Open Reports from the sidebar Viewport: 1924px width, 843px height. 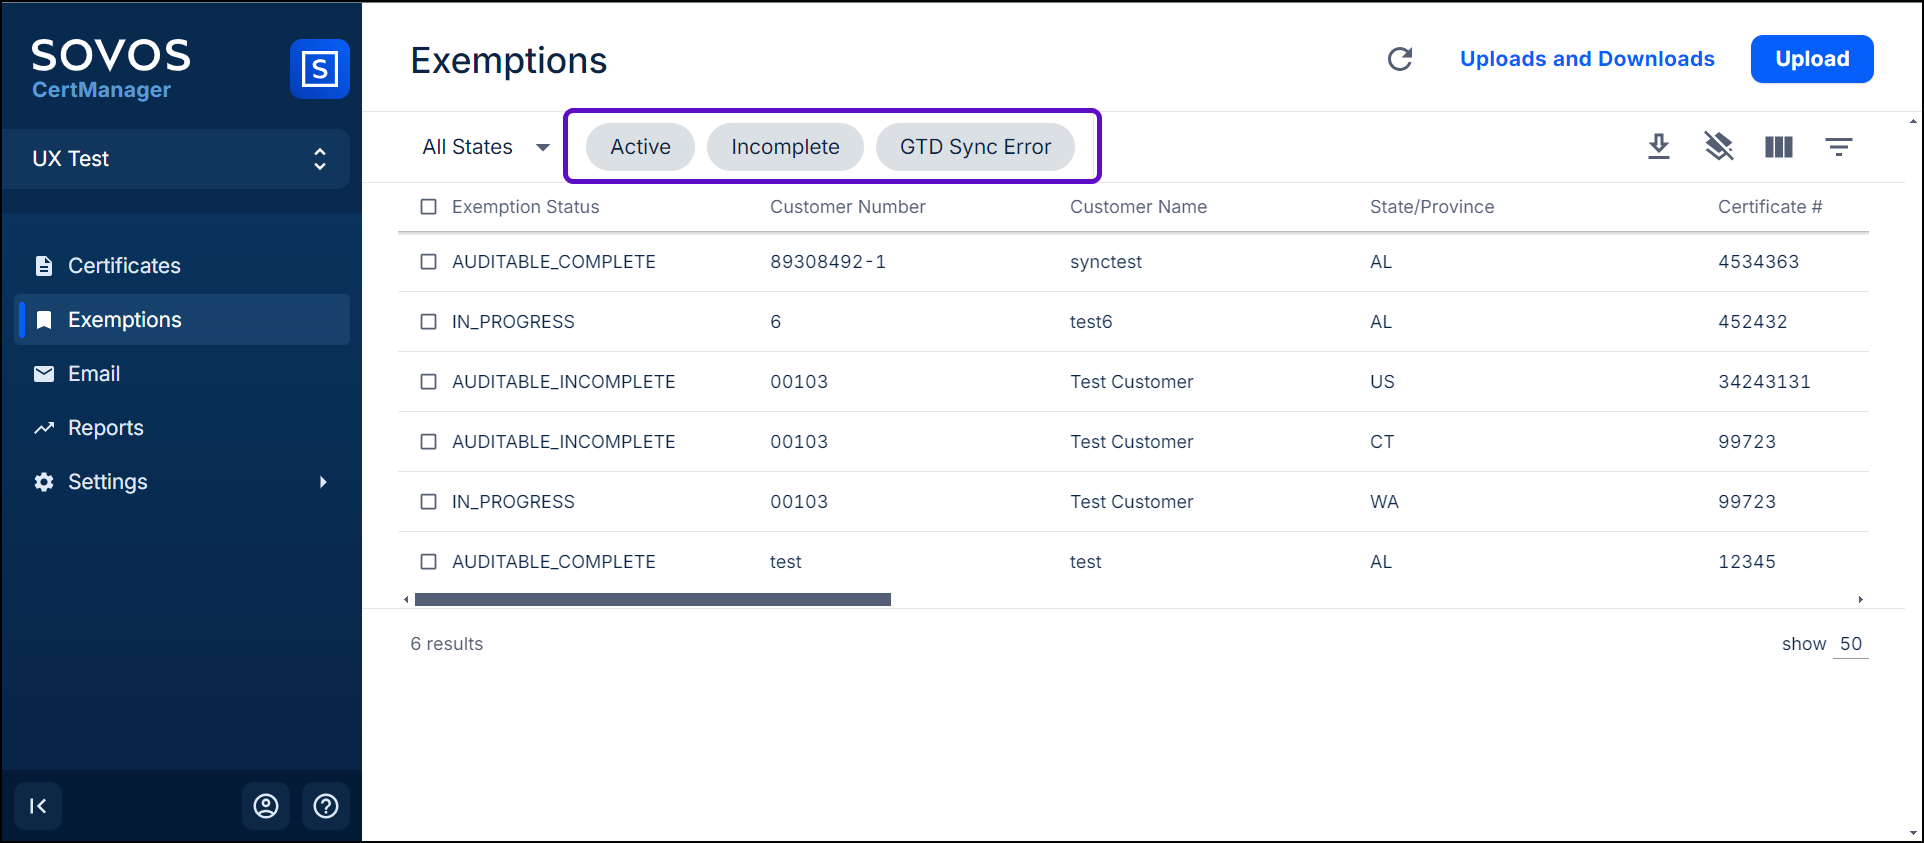coord(105,428)
